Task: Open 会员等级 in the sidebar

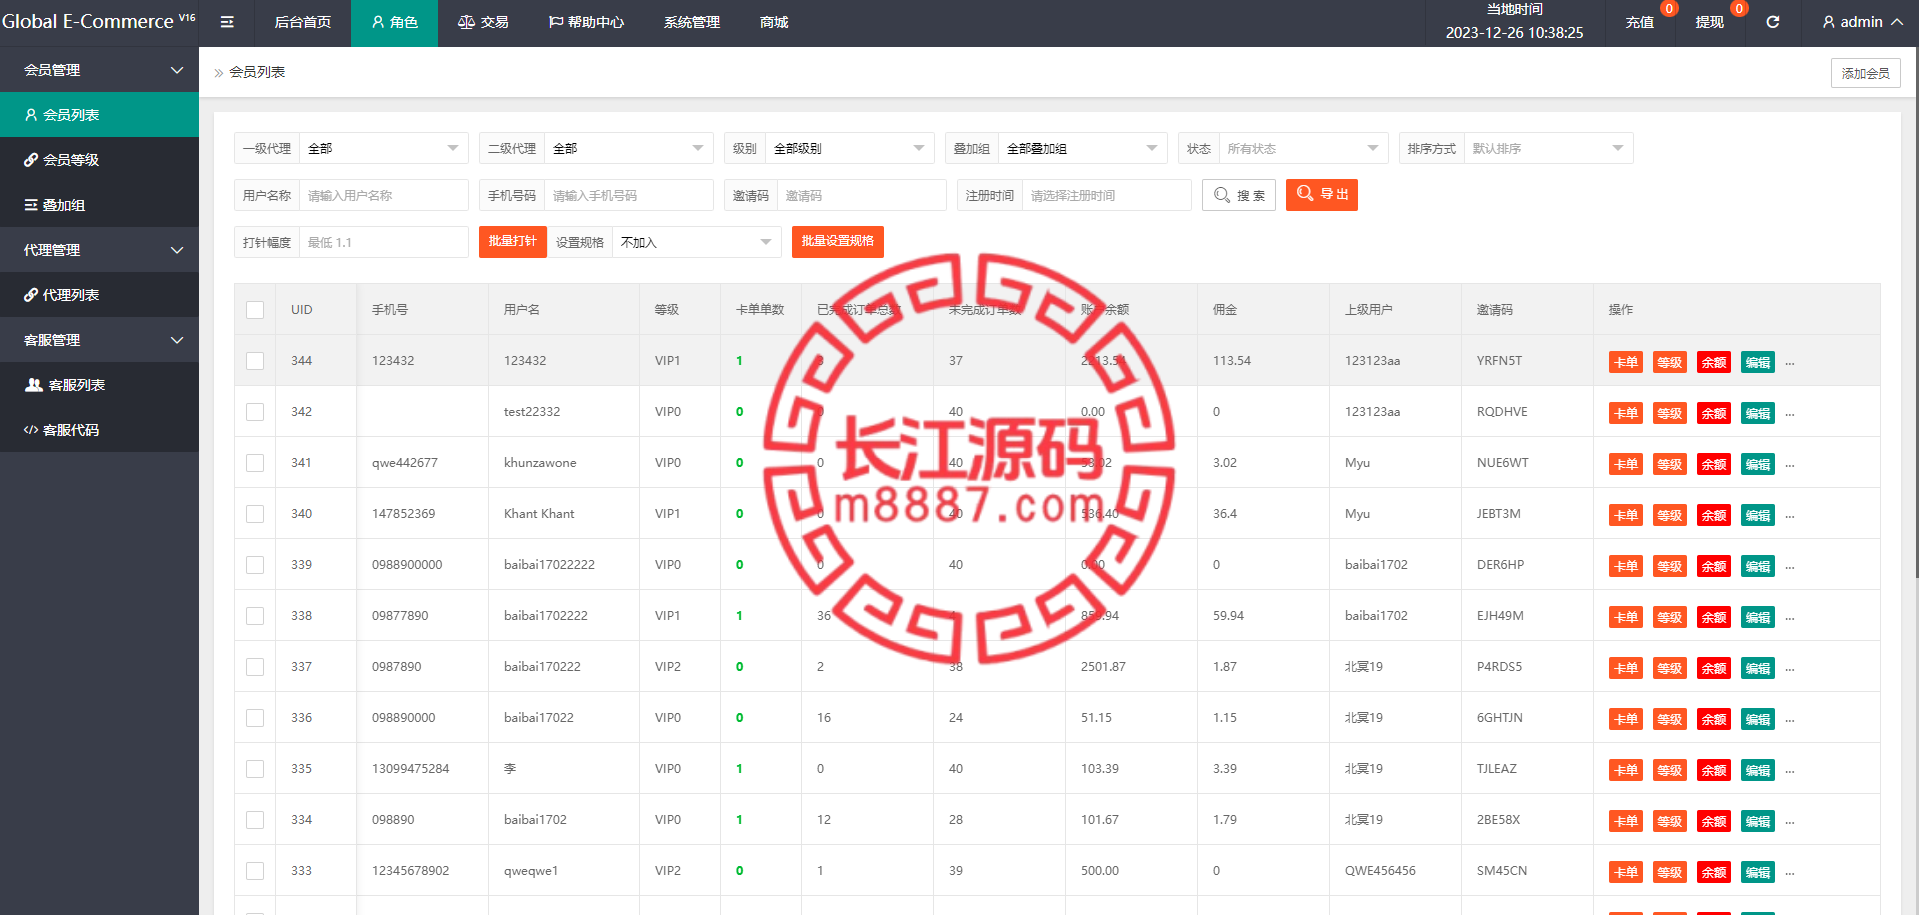Action: [x=99, y=160]
